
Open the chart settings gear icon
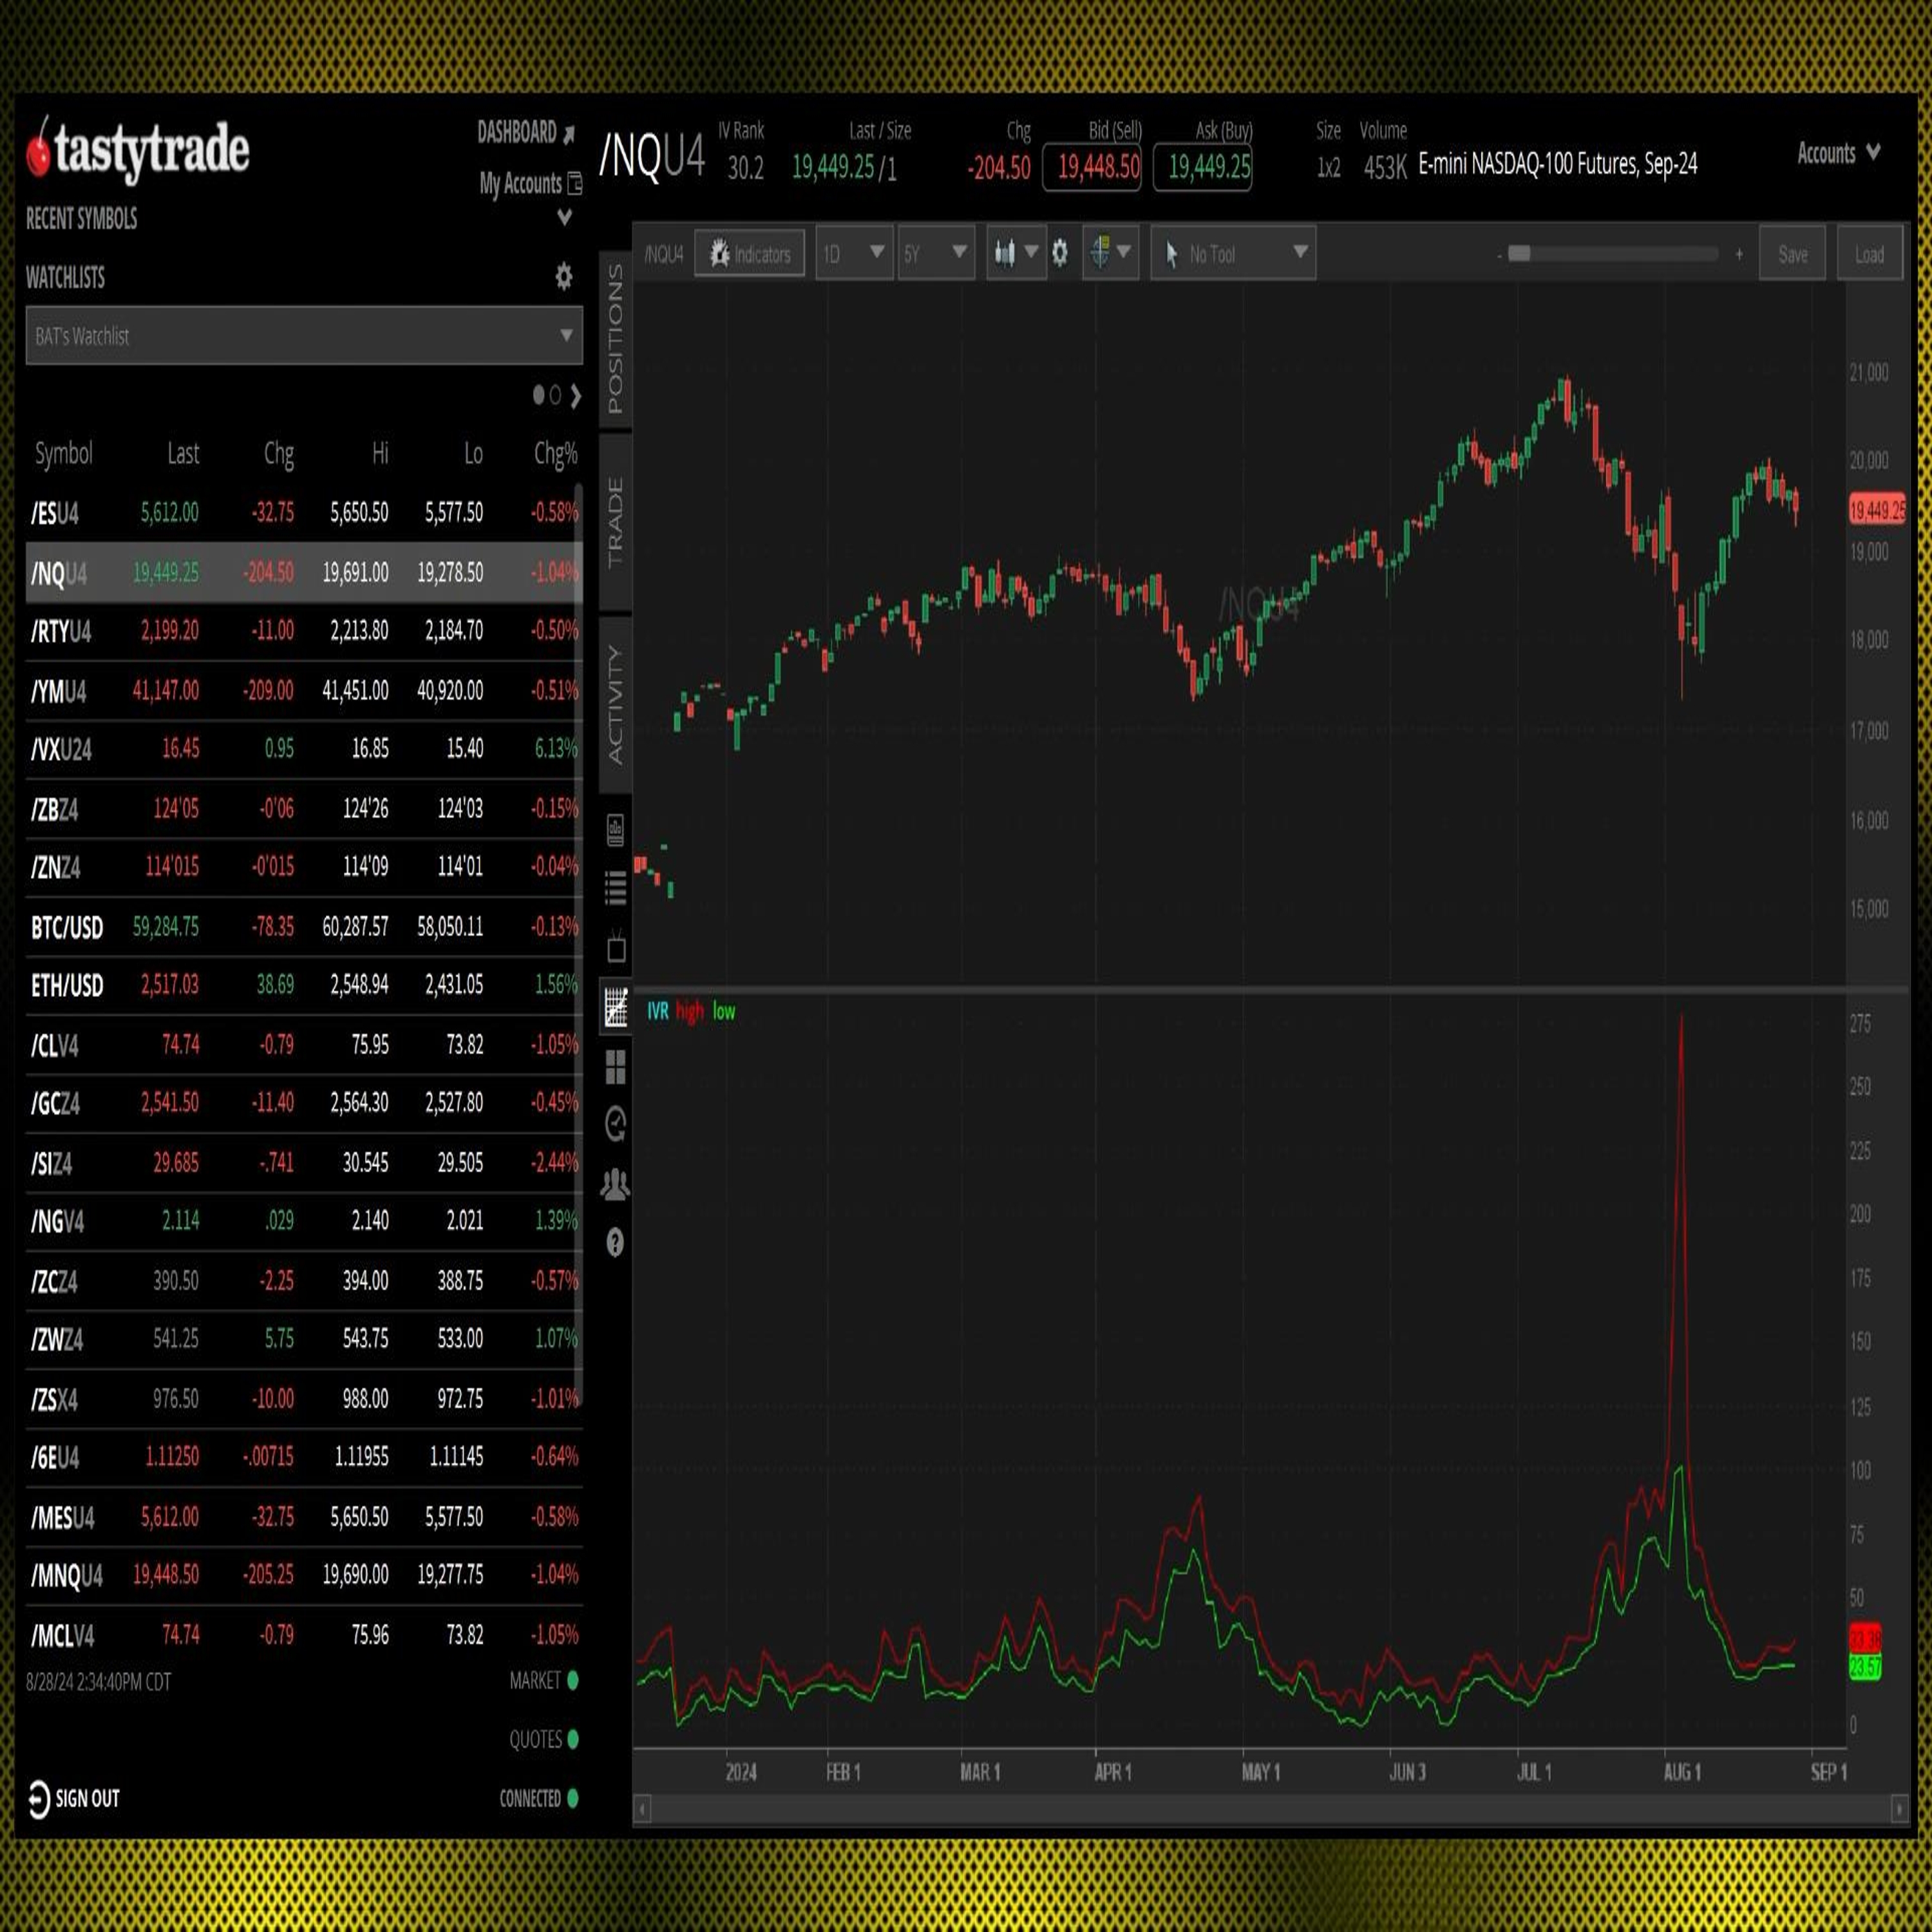point(1060,253)
